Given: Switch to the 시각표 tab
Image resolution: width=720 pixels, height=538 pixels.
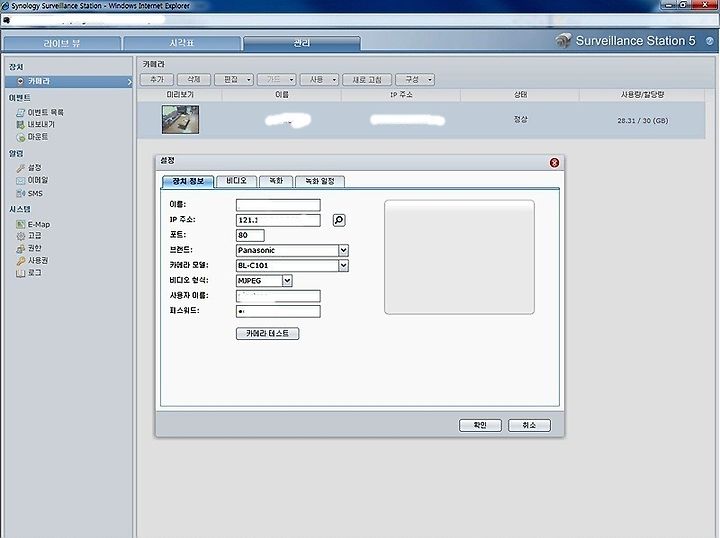Looking at the screenshot, I should point(182,43).
